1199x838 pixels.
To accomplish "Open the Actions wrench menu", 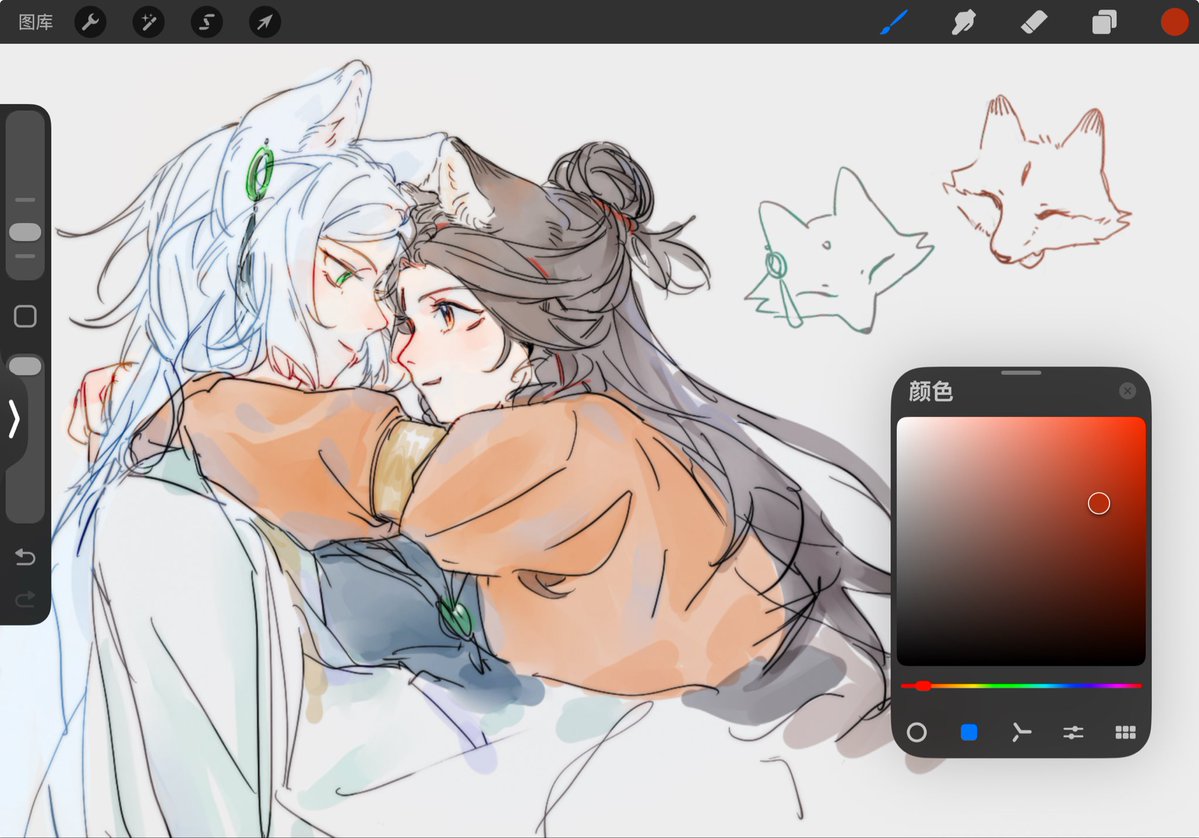I will tap(90, 22).
